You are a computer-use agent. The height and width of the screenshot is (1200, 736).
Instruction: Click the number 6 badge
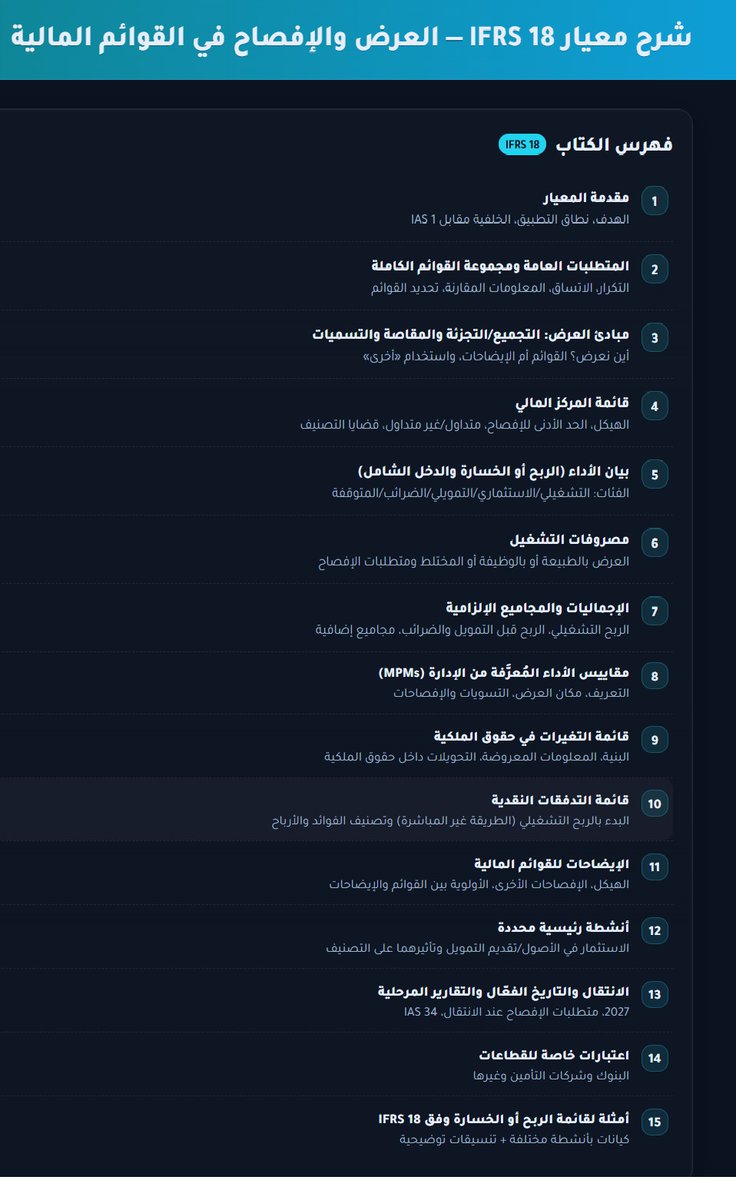pyautogui.click(x=655, y=542)
